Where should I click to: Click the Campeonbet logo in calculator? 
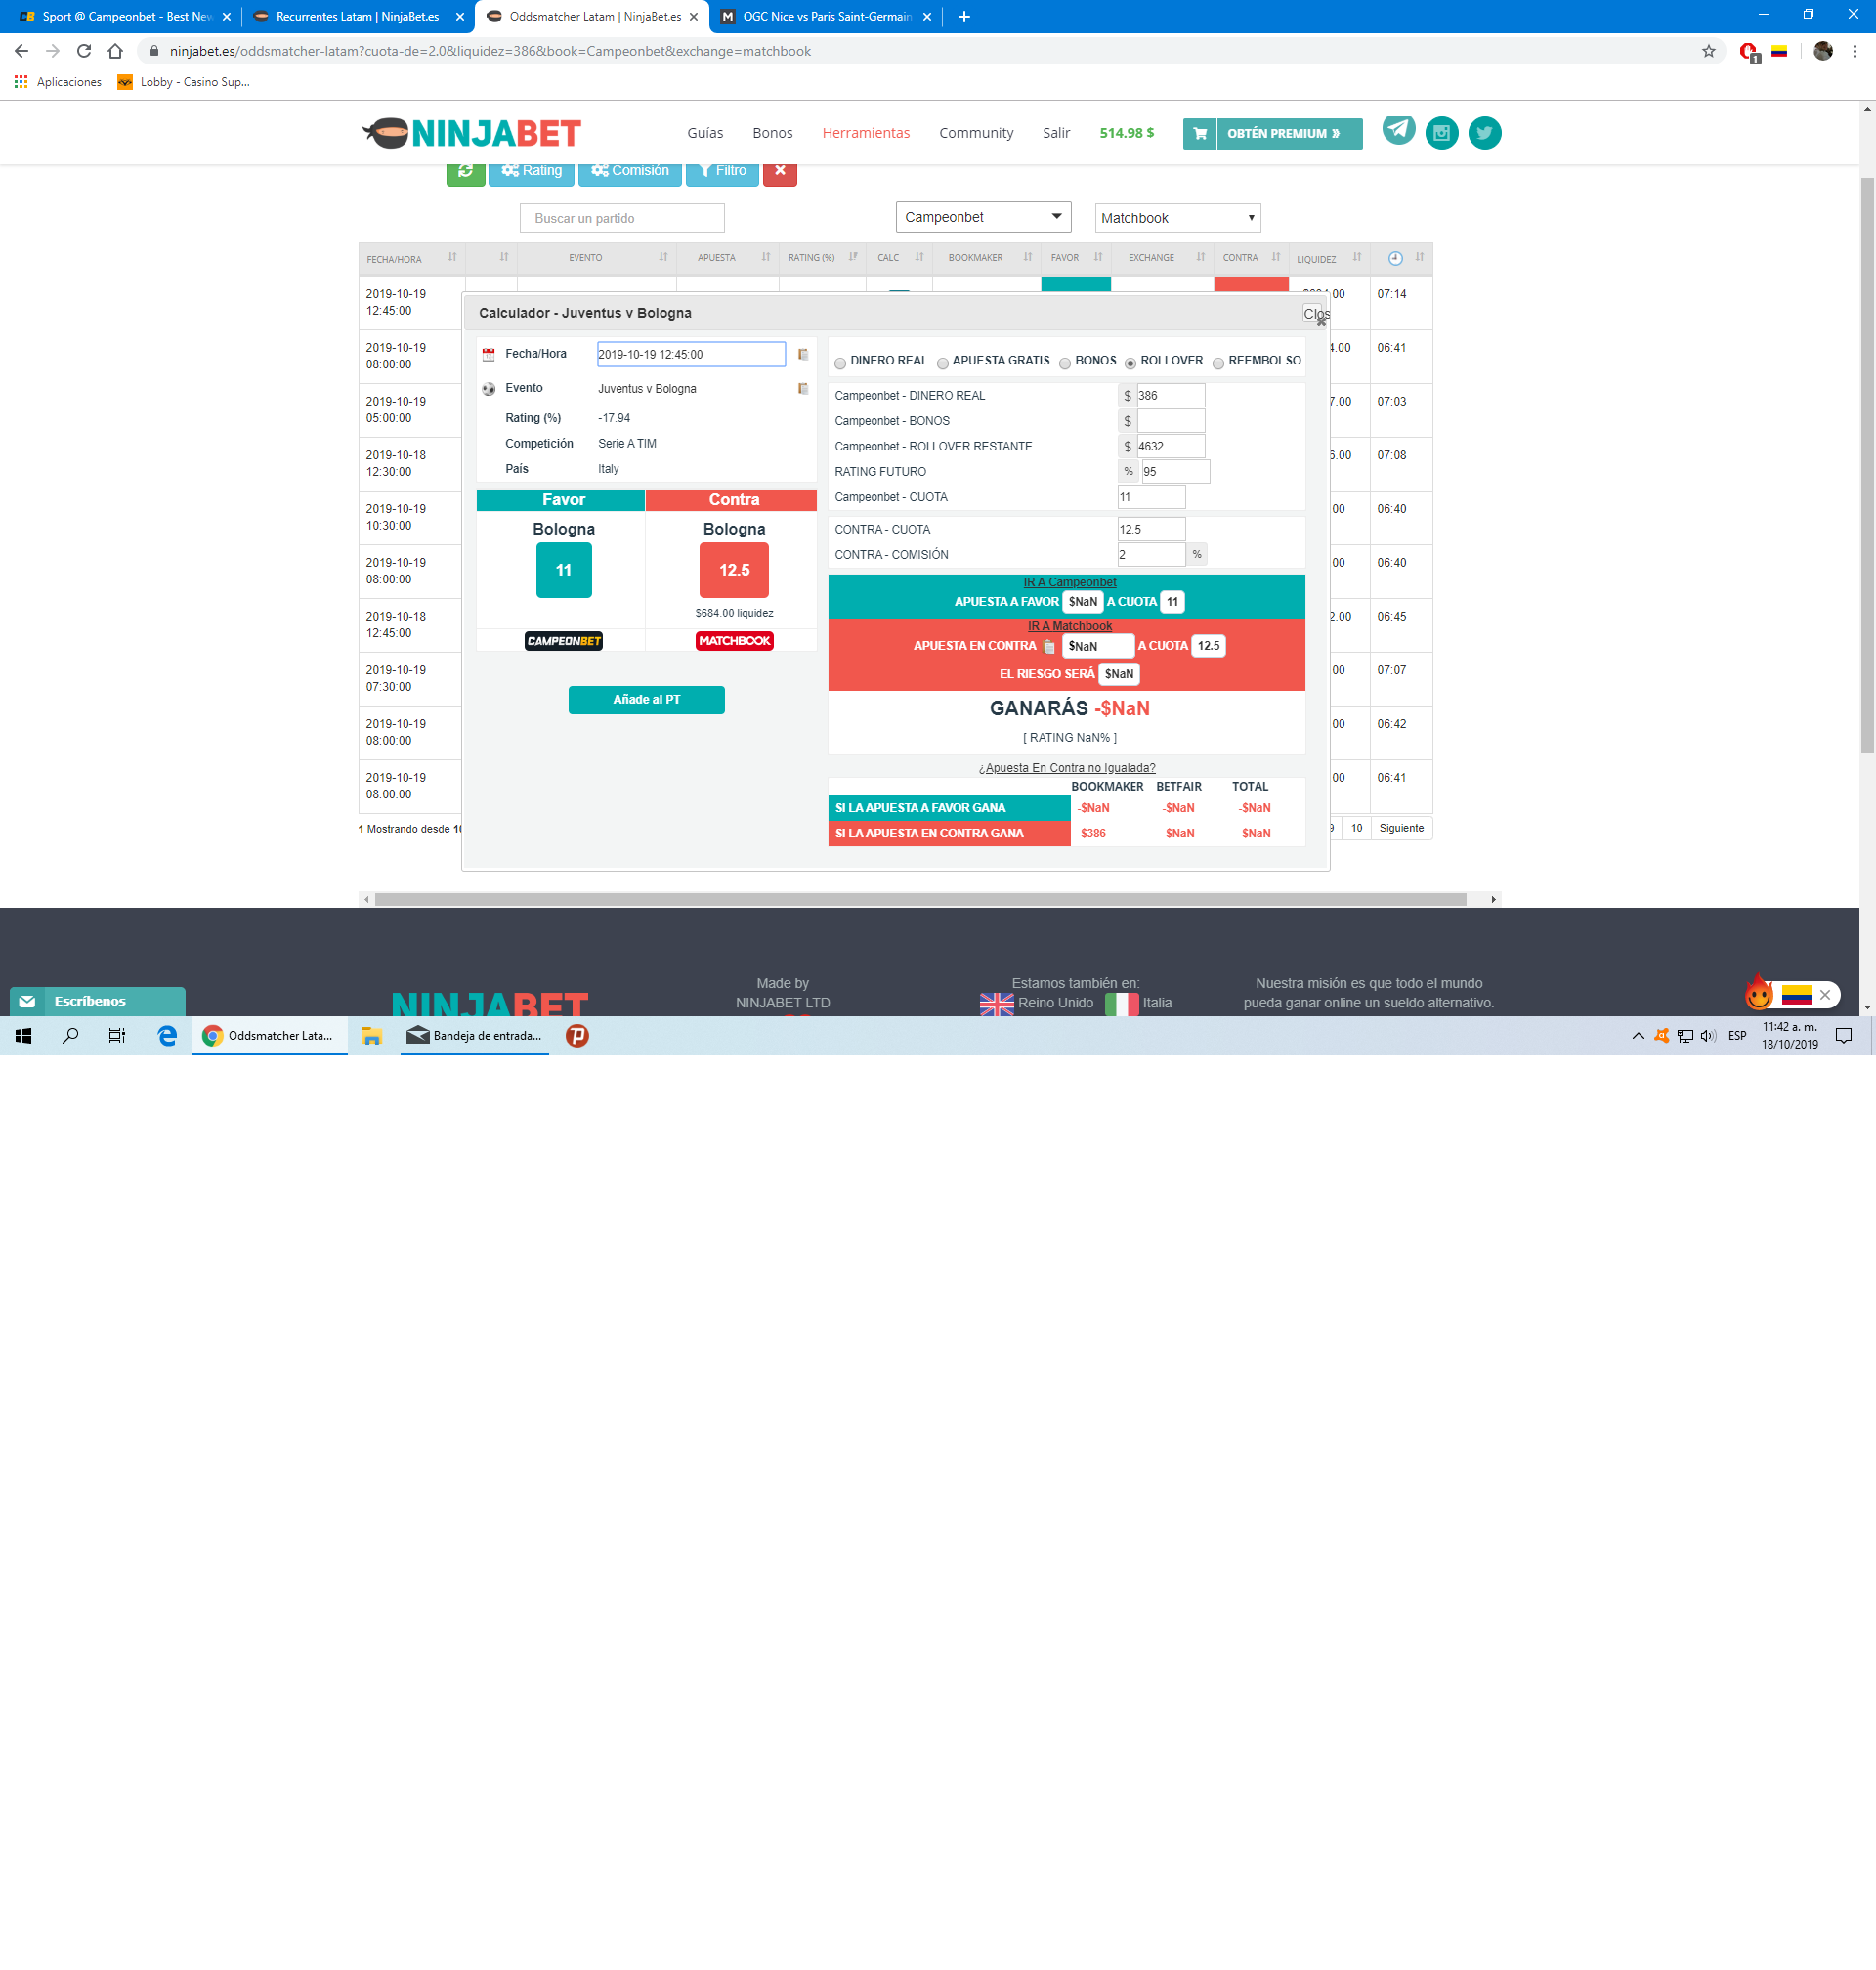pos(564,641)
